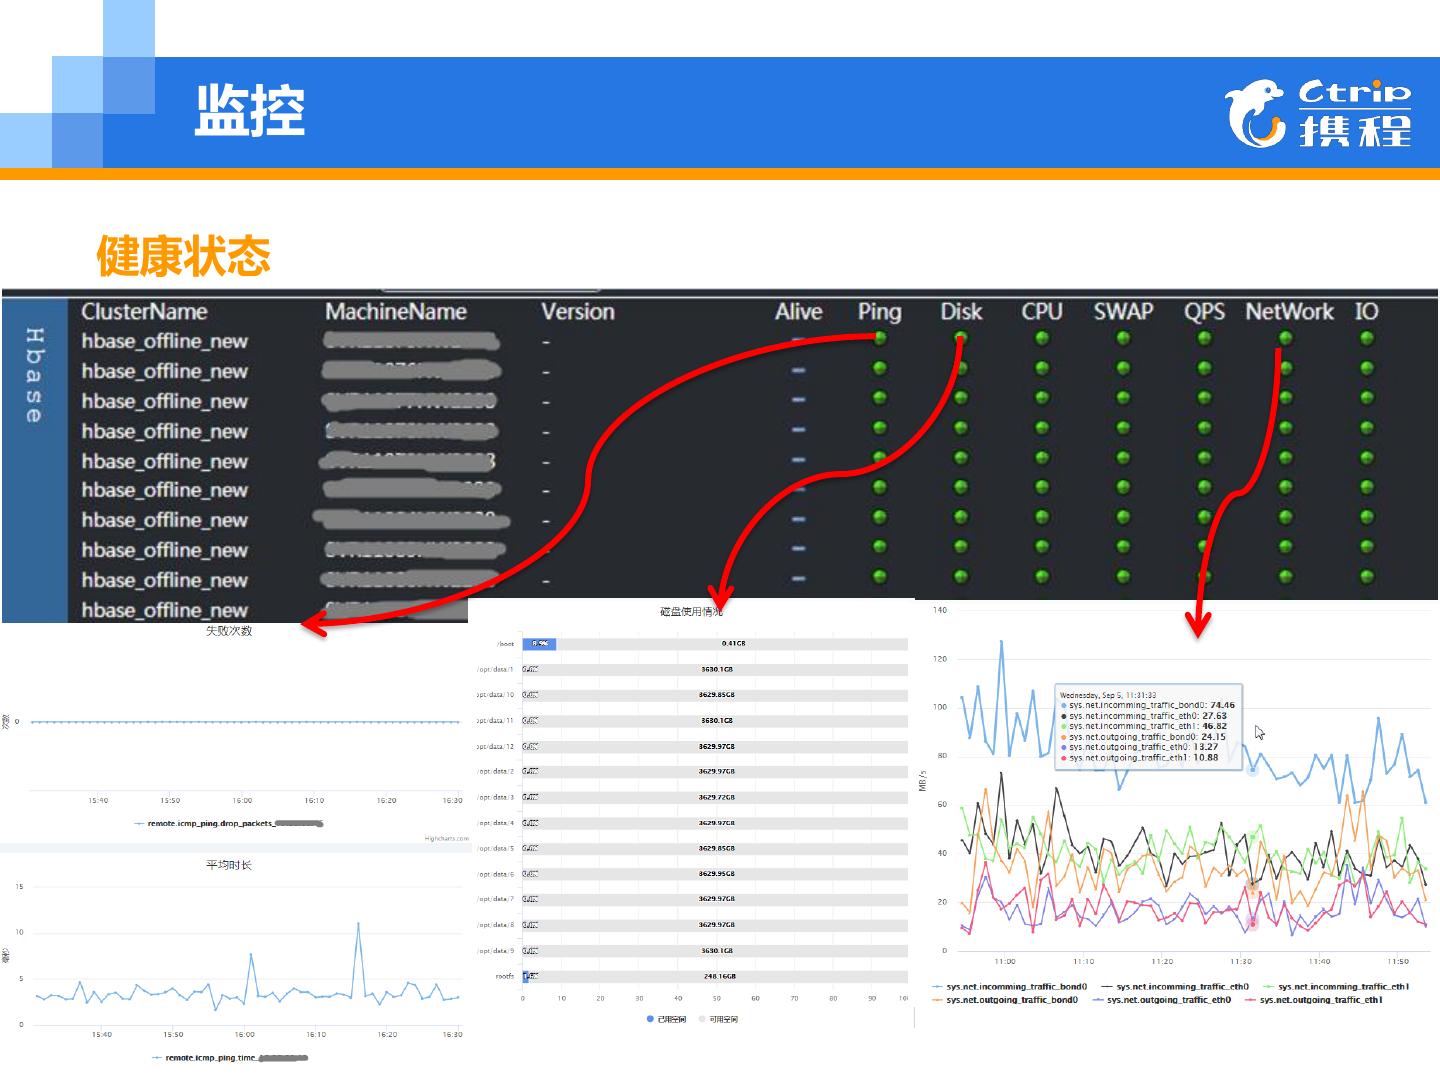Click the /boot used-space blue bar
The width and height of the screenshot is (1440, 1080).
tap(539, 644)
